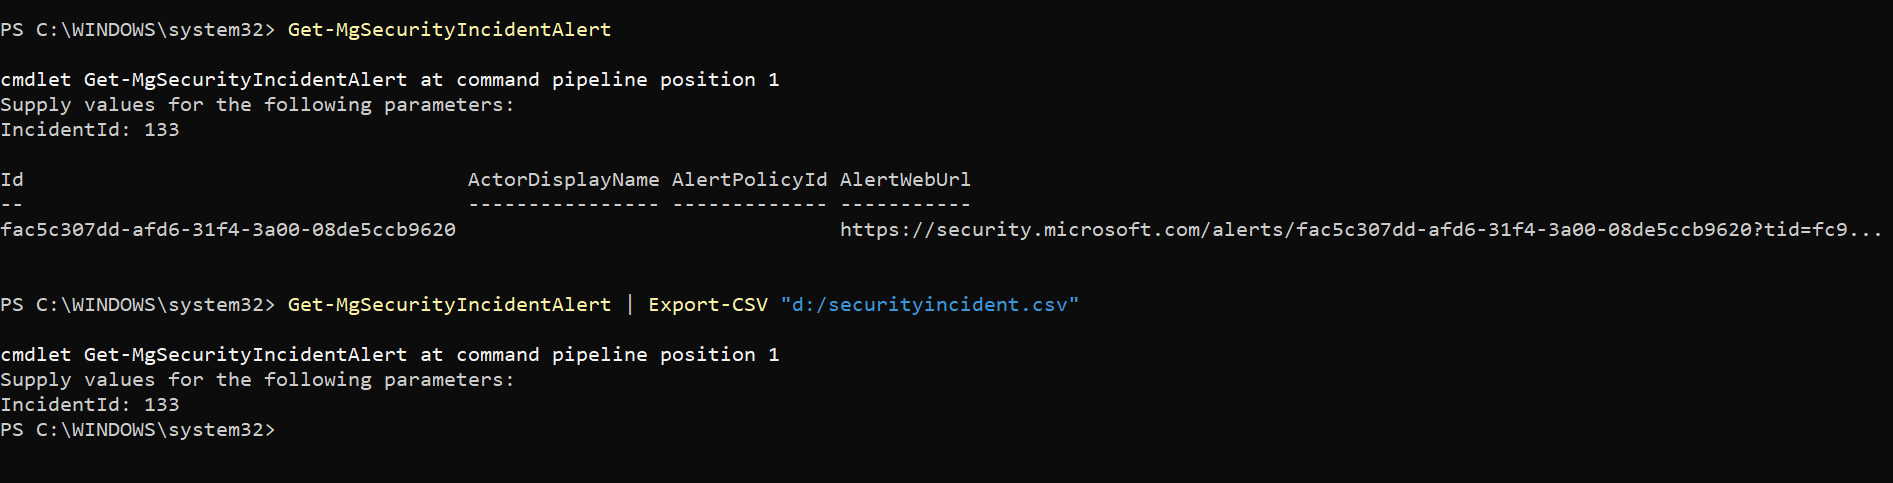Click the first "Supply values for the following parameters" line
Screen dimensions: 1893x483
[257, 105]
